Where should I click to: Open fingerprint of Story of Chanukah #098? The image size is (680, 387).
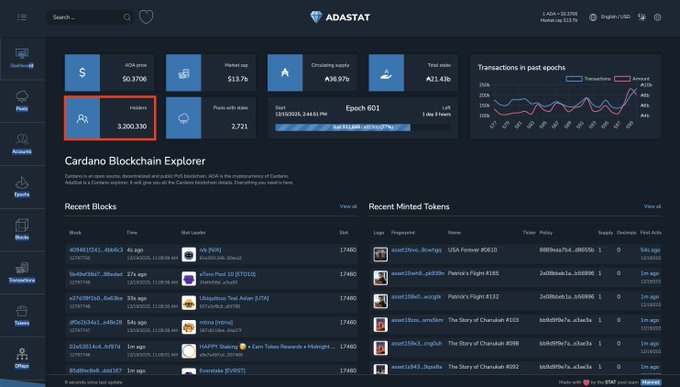coord(416,344)
